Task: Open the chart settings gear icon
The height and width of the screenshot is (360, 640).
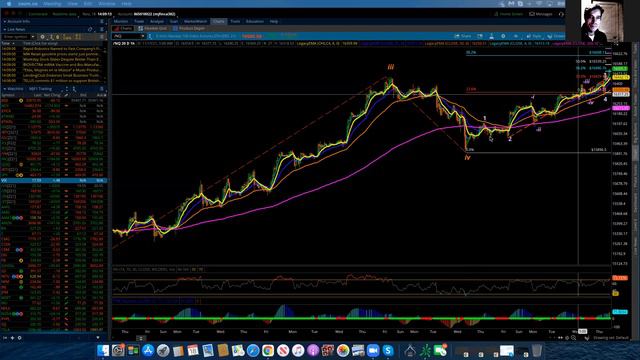Action: [x=503, y=36]
